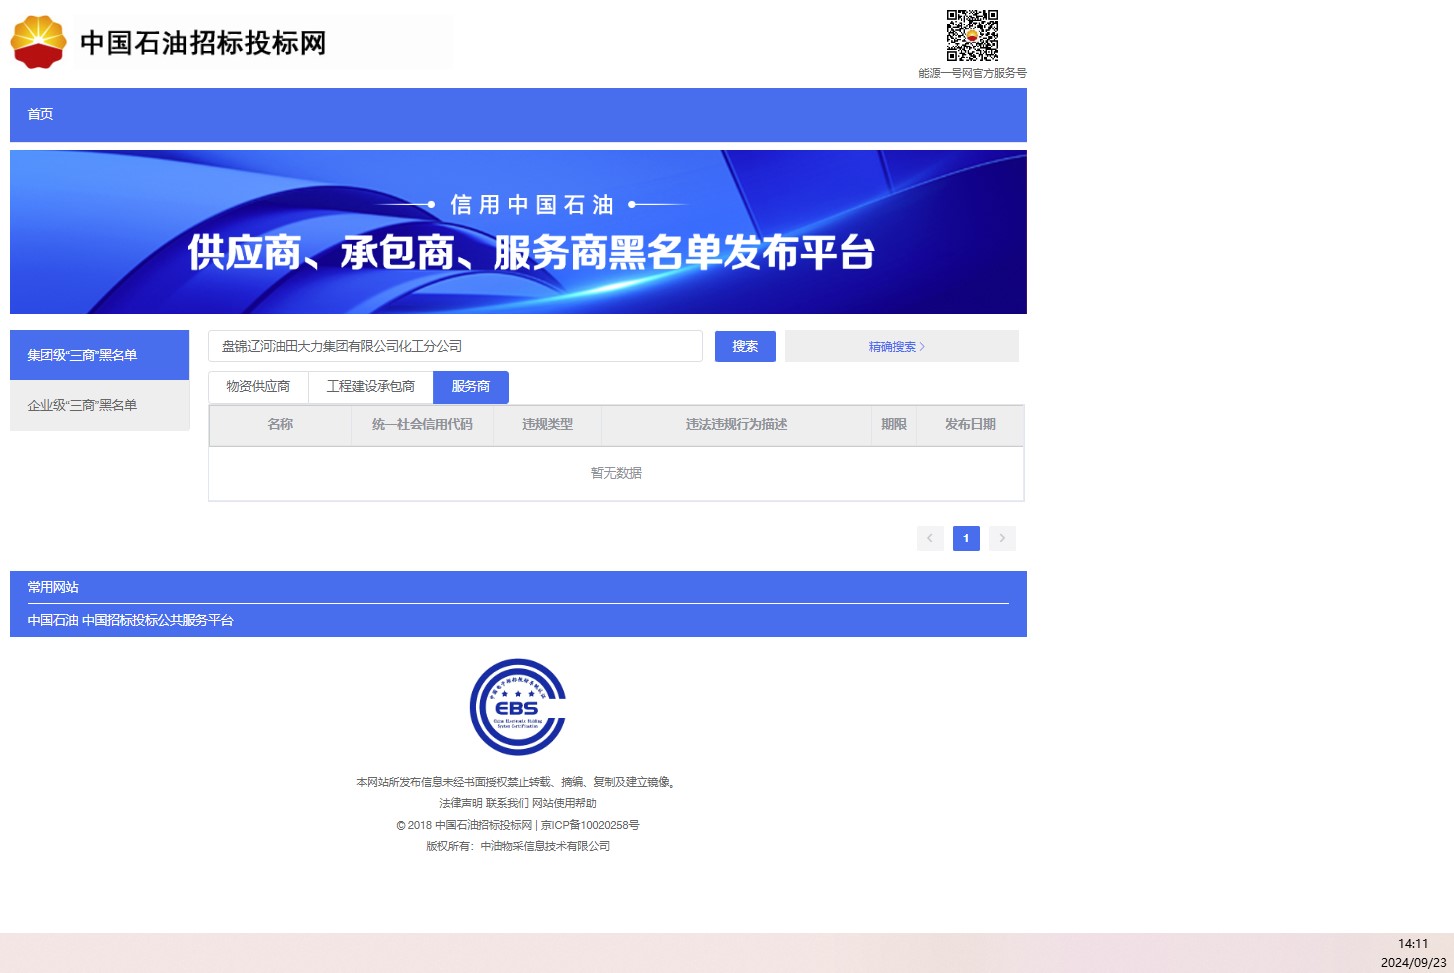Click the 暂无数据 empty table message

pyautogui.click(x=616, y=473)
